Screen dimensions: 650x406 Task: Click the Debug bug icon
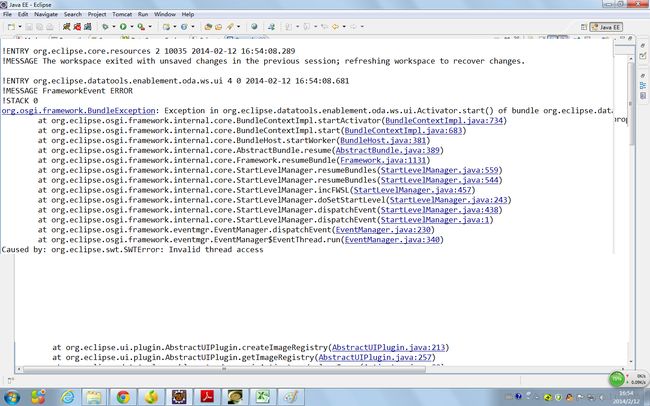click(x=105, y=27)
